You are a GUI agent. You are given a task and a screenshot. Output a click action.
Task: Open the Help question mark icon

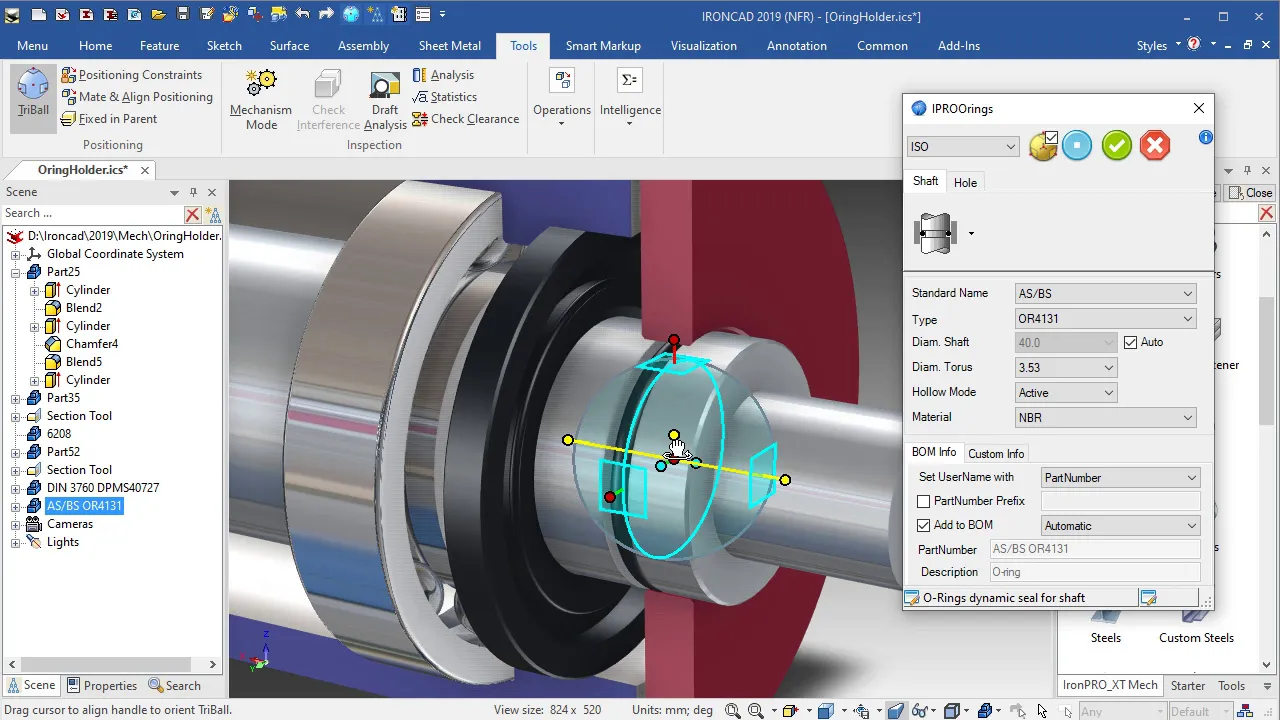(x=1194, y=45)
